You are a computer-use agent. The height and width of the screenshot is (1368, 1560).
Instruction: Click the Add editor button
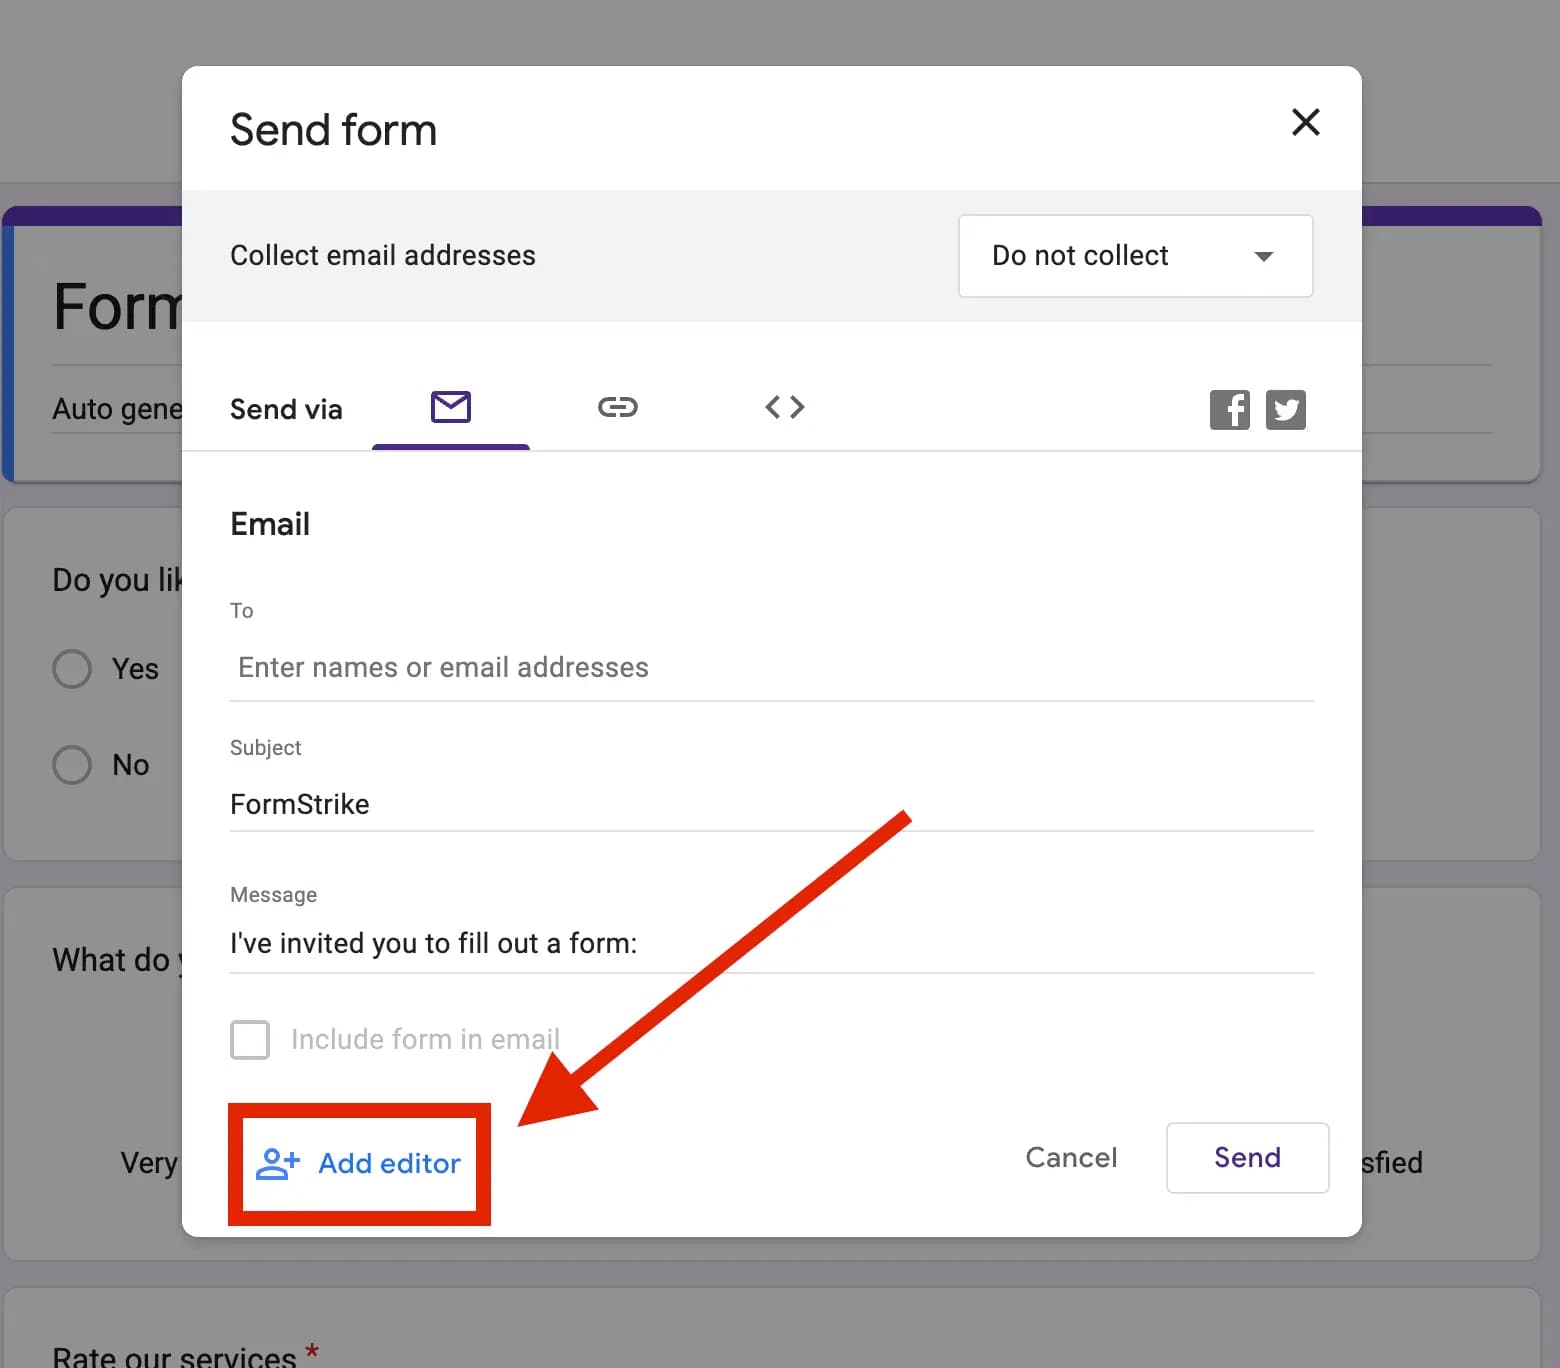(359, 1164)
